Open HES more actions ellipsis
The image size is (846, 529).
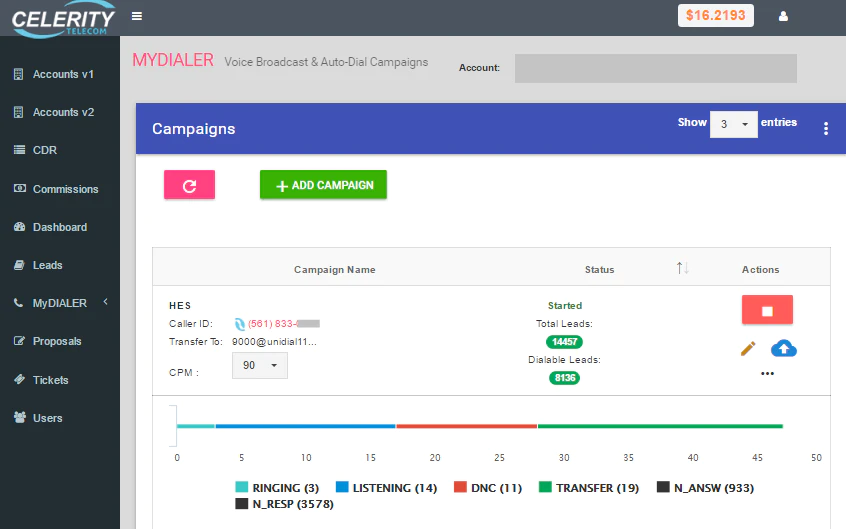coord(767,374)
